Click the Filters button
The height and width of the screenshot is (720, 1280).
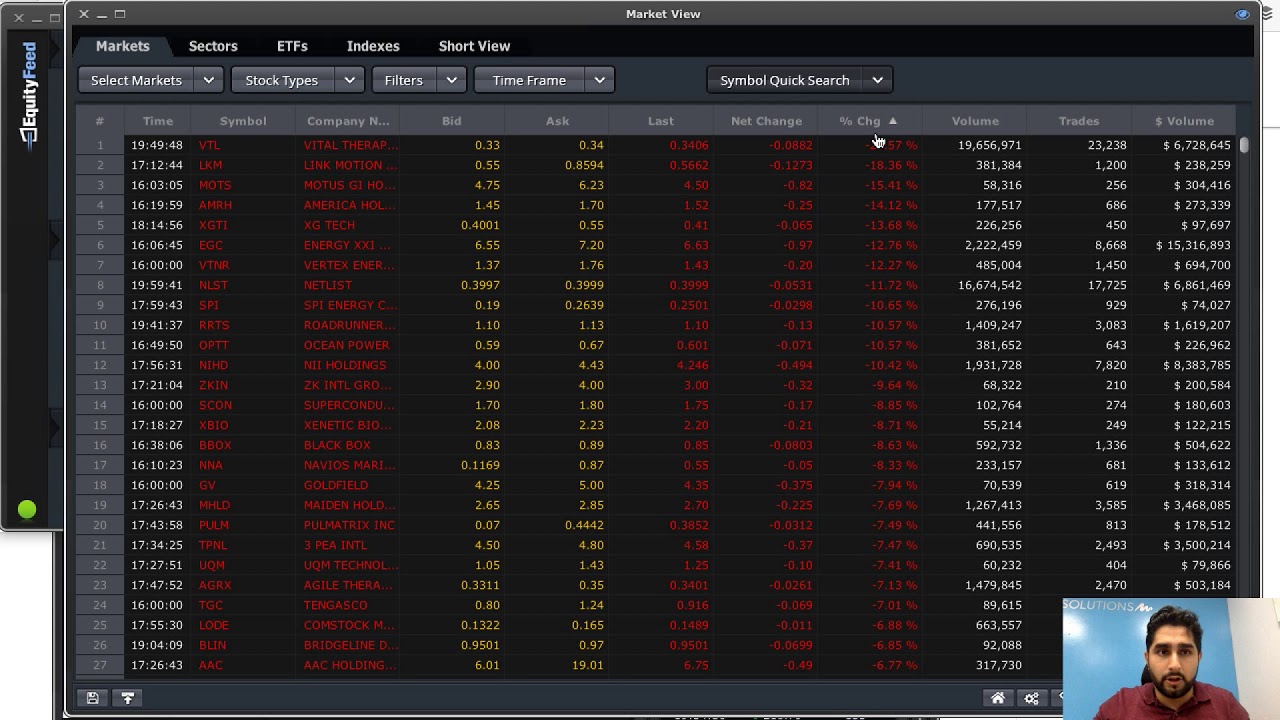pyautogui.click(x=404, y=80)
